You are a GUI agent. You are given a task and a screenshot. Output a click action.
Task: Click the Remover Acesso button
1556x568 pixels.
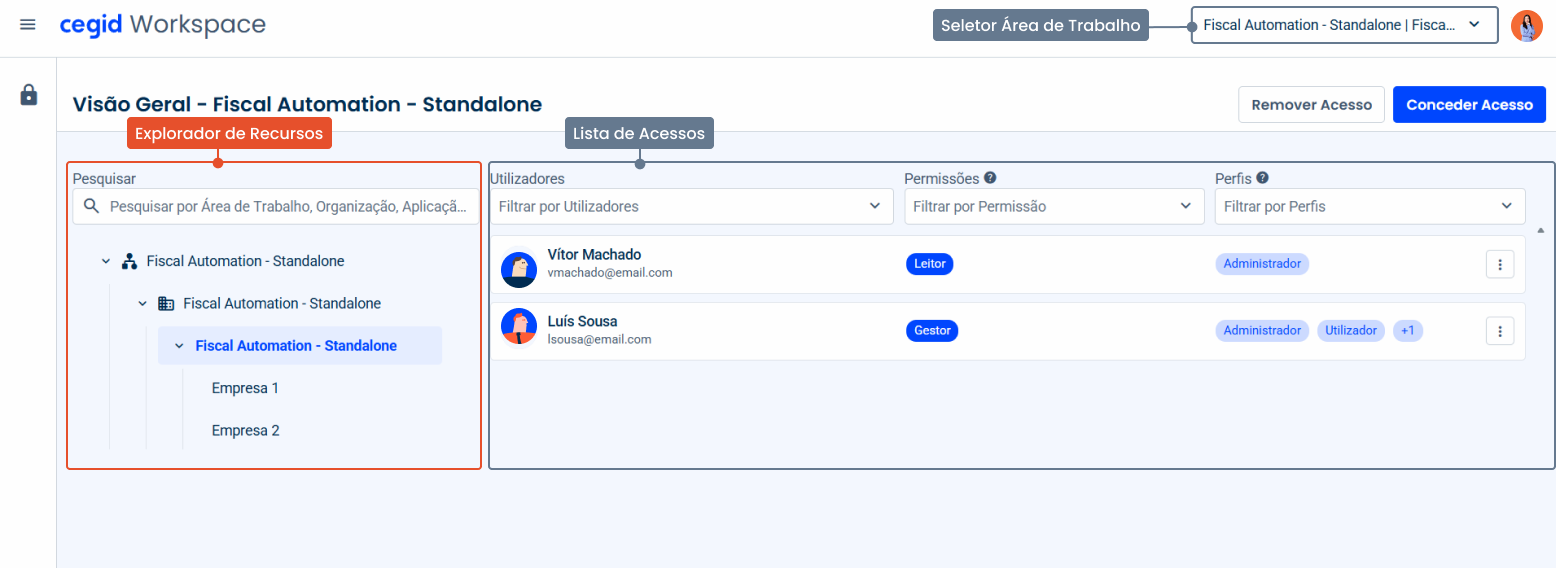click(x=1311, y=105)
